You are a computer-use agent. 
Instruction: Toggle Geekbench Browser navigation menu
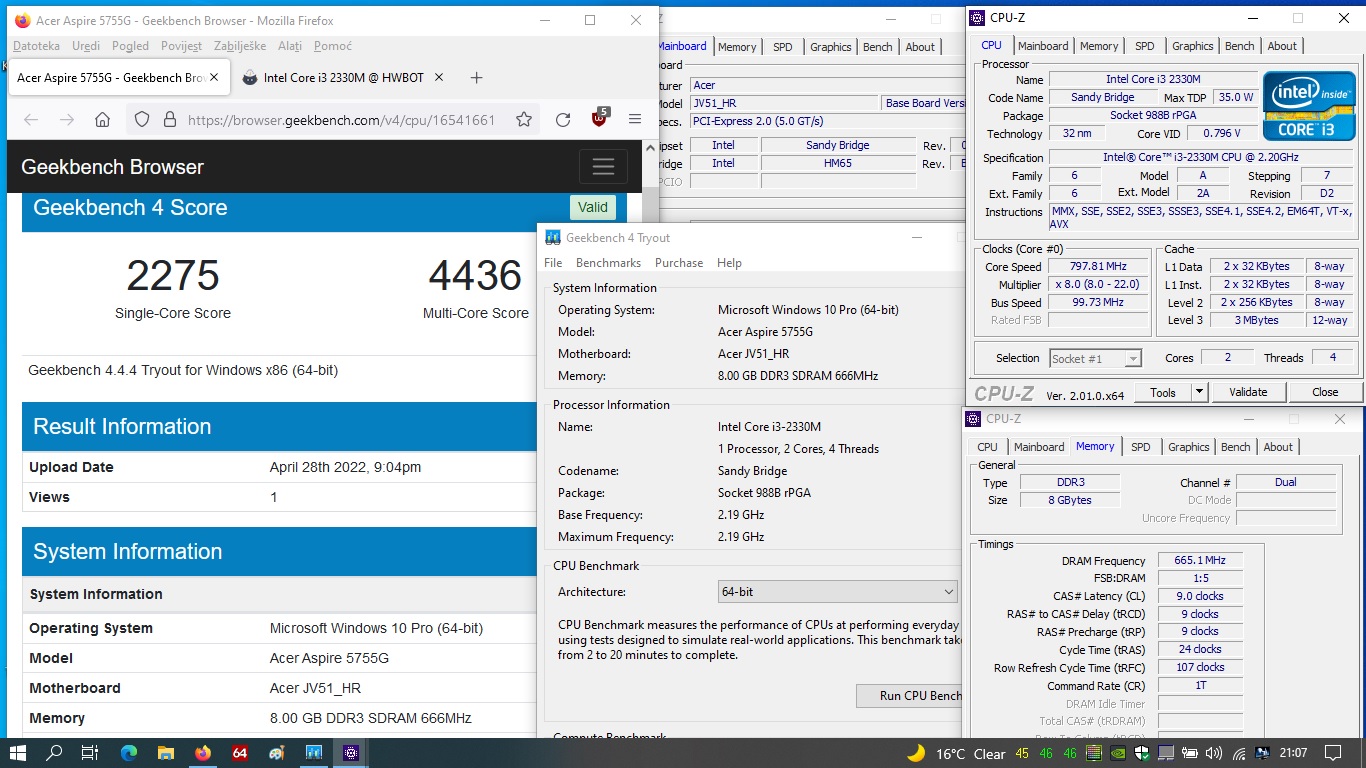click(603, 167)
